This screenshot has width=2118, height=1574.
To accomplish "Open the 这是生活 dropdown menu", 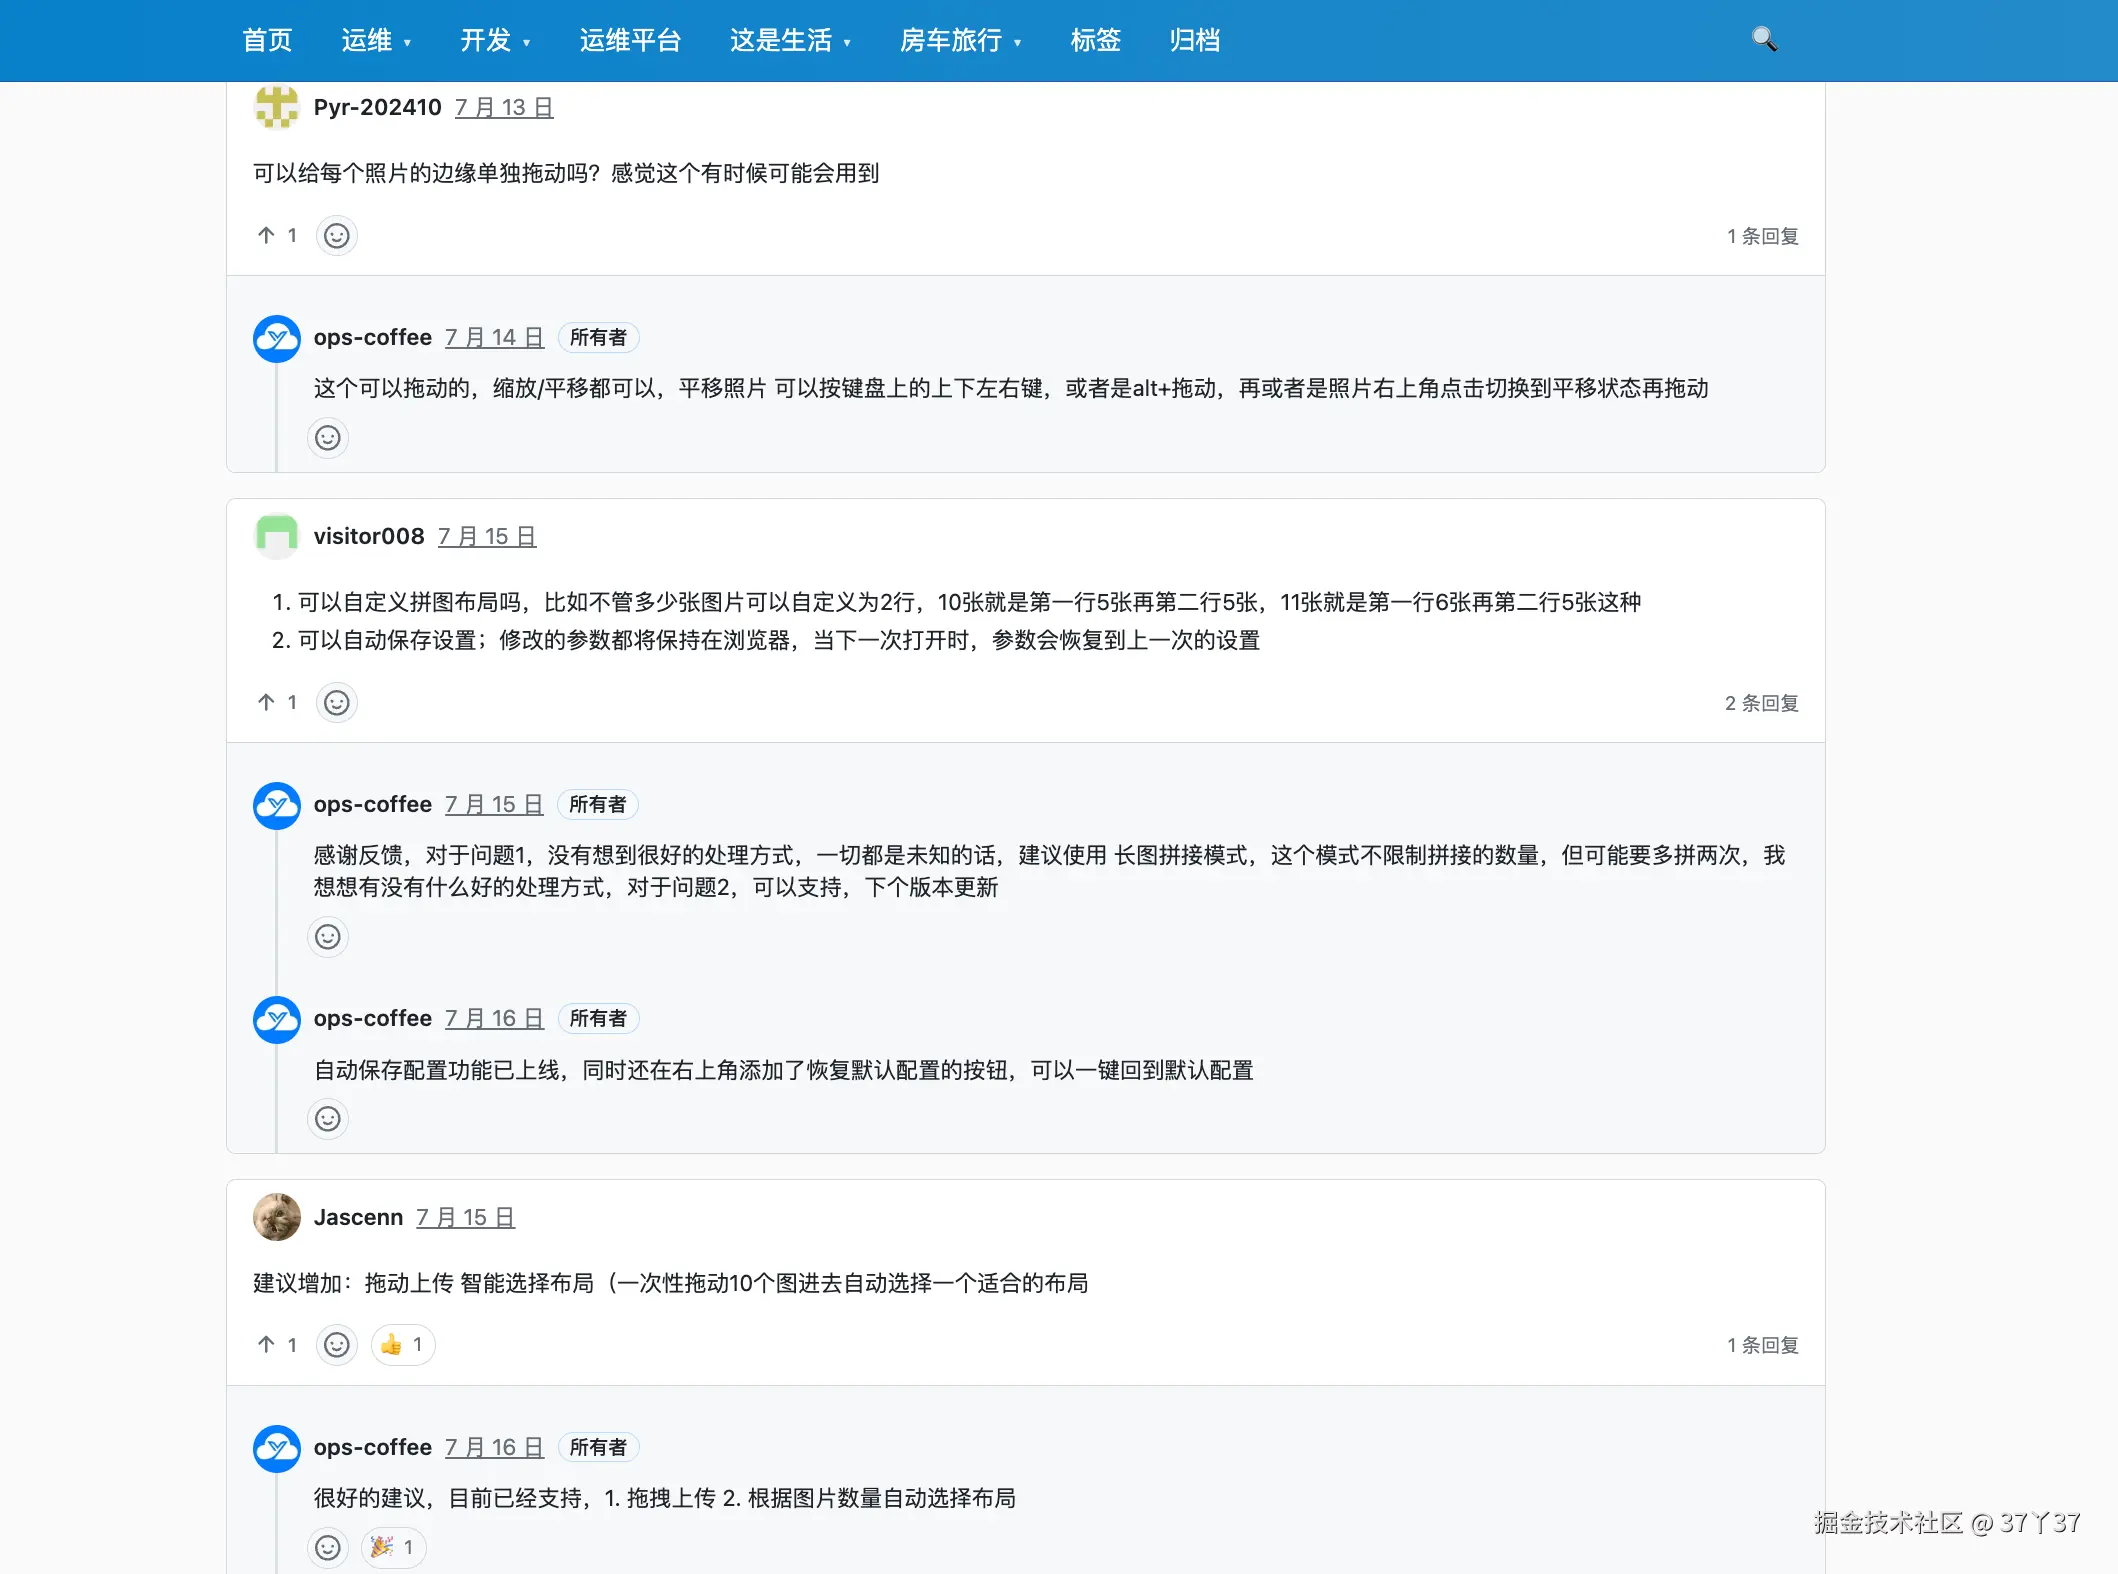I will [790, 41].
